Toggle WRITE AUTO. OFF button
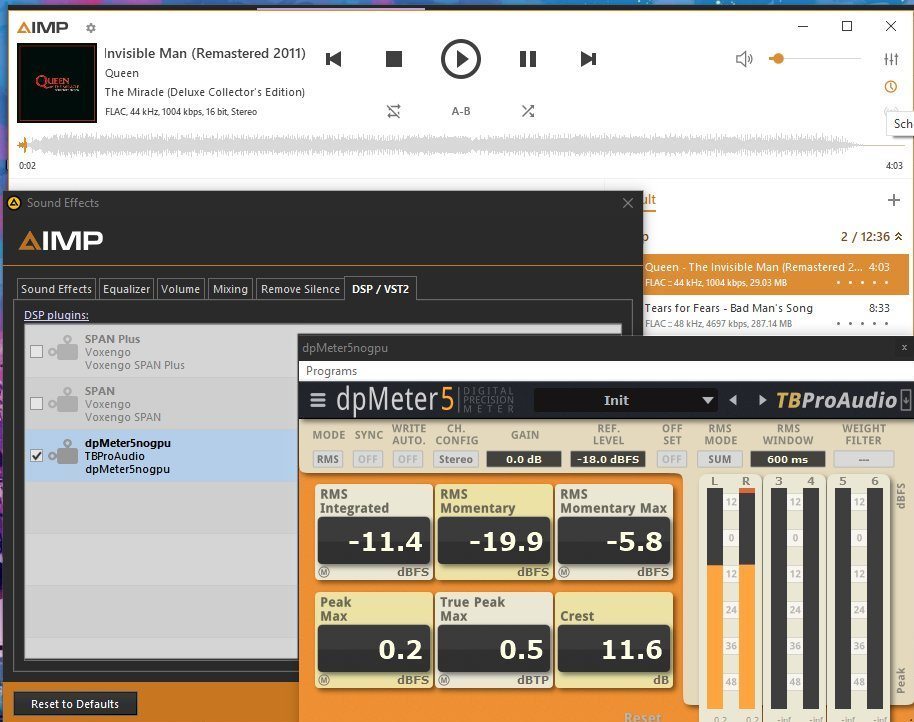The width and height of the screenshot is (914, 722). tap(407, 459)
